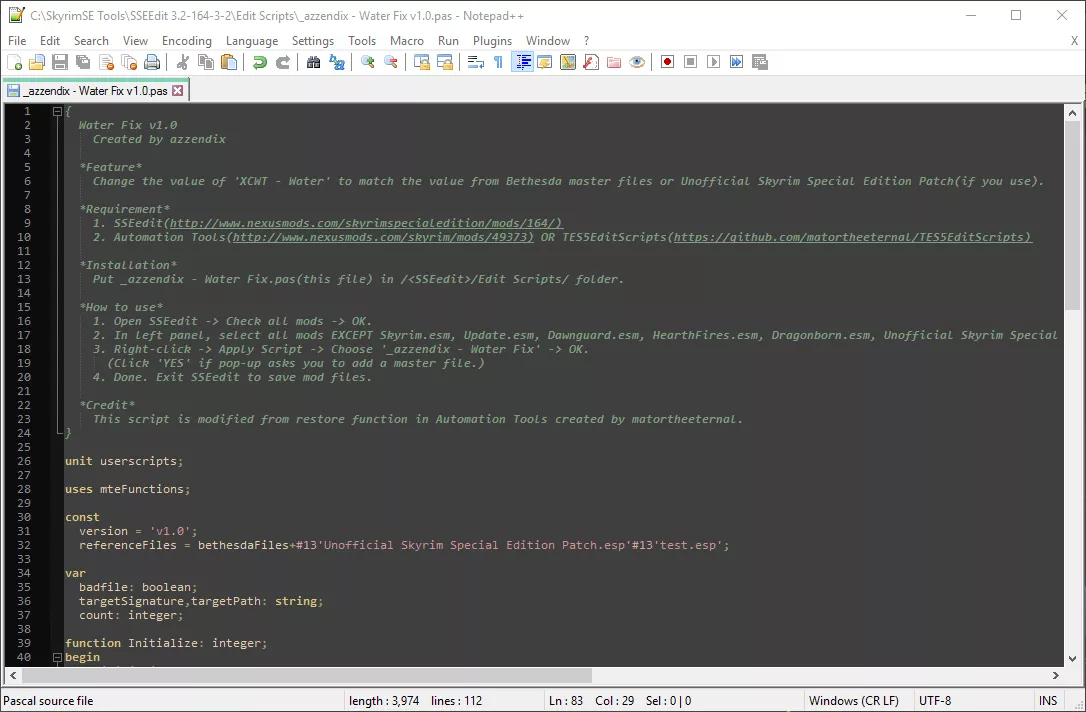The width and height of the screenshot is (1086, 712).
Task: Click the Save All toolbar icon
Action: coord(83,62)
